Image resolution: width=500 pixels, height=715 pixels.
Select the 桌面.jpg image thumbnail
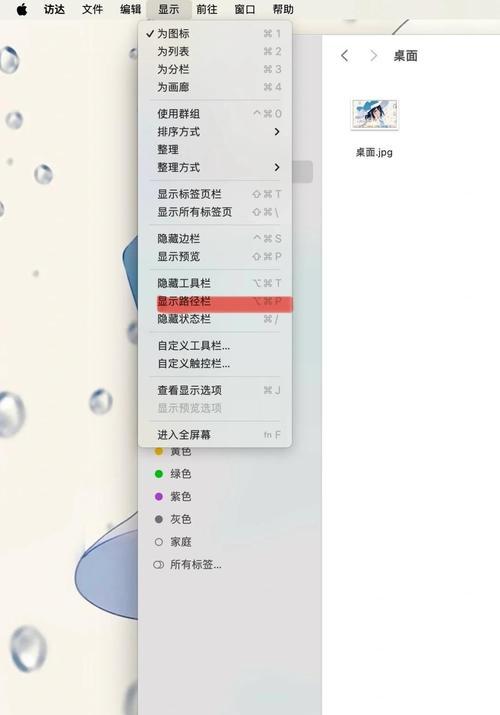coord(375,115)
